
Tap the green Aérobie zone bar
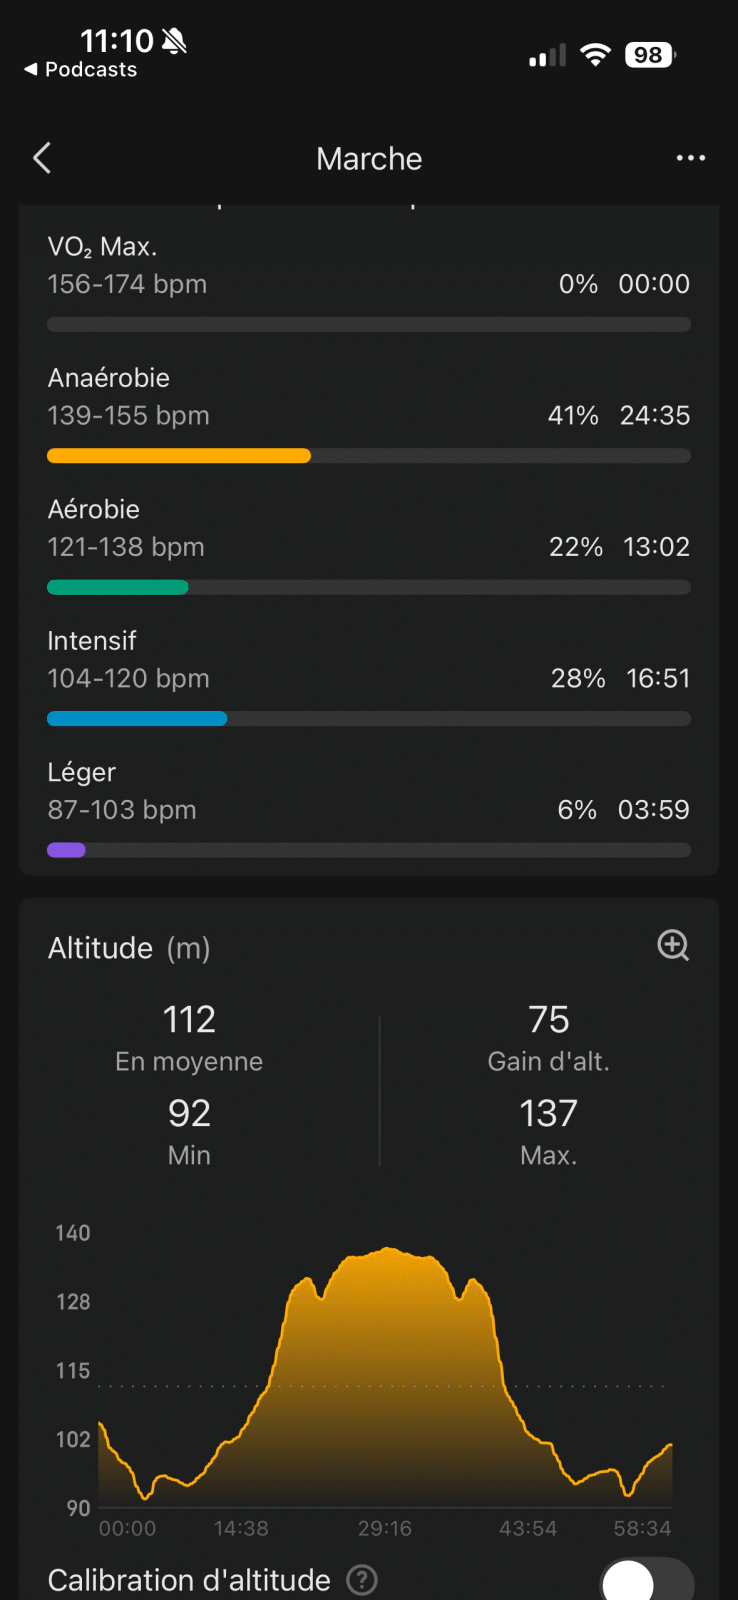click(x=118, y=588)
